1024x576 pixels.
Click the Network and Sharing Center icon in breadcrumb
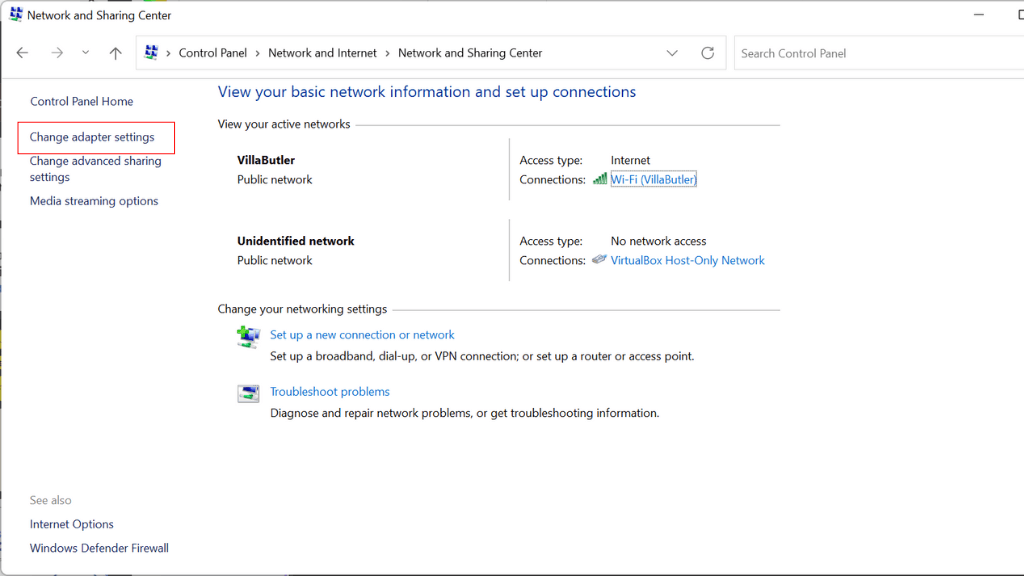[x=153, y=52]
